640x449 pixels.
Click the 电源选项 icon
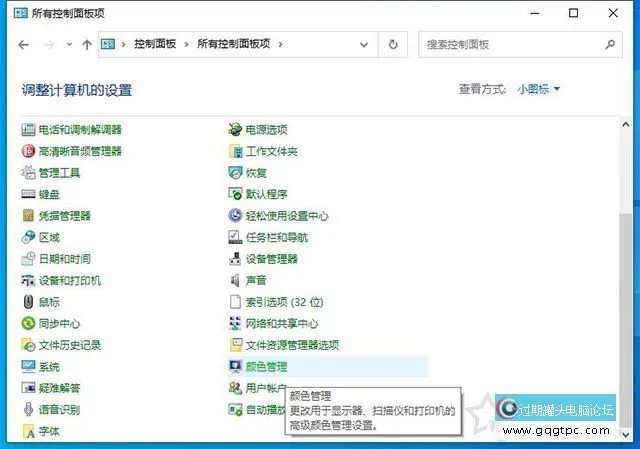pos(235,130)
